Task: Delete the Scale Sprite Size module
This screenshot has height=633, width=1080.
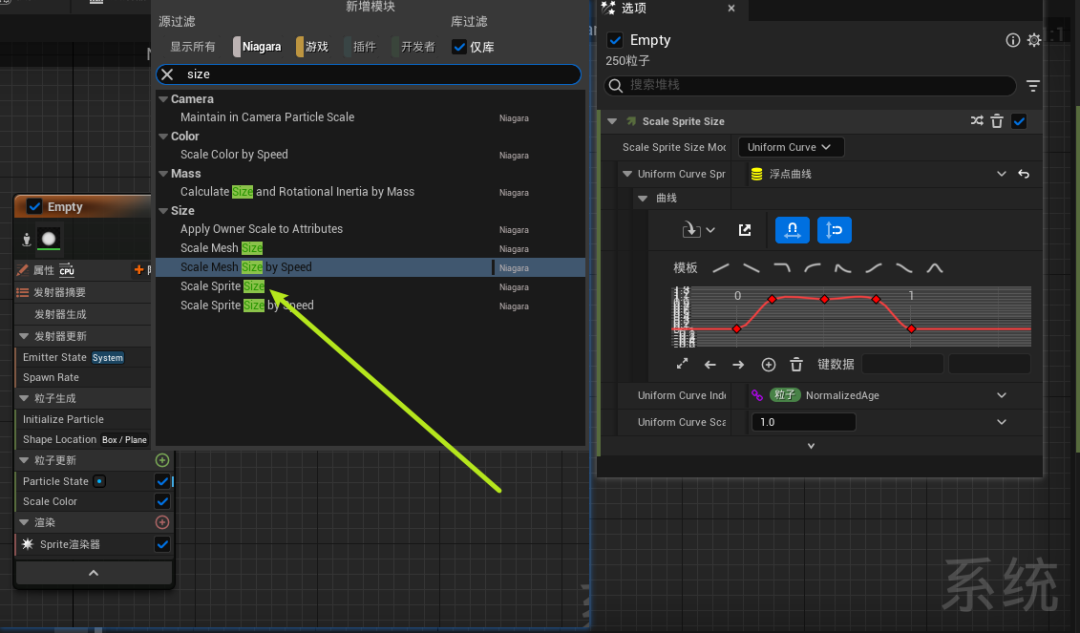Action: [997, 121]
